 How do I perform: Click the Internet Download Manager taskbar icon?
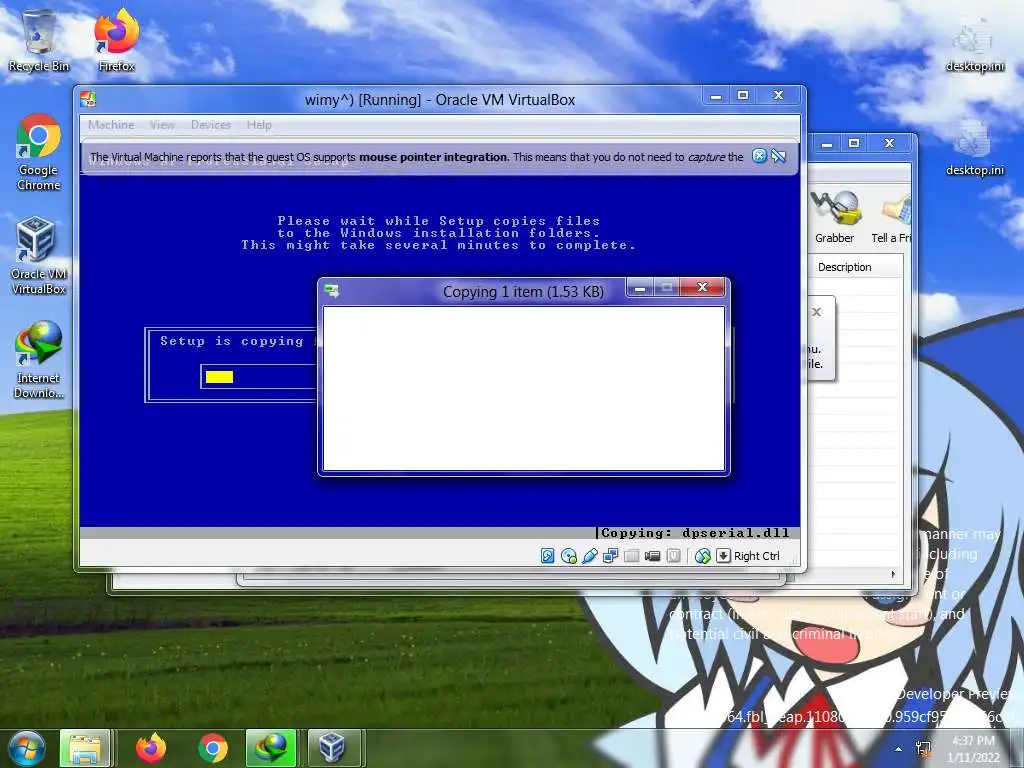pos(270,748)
